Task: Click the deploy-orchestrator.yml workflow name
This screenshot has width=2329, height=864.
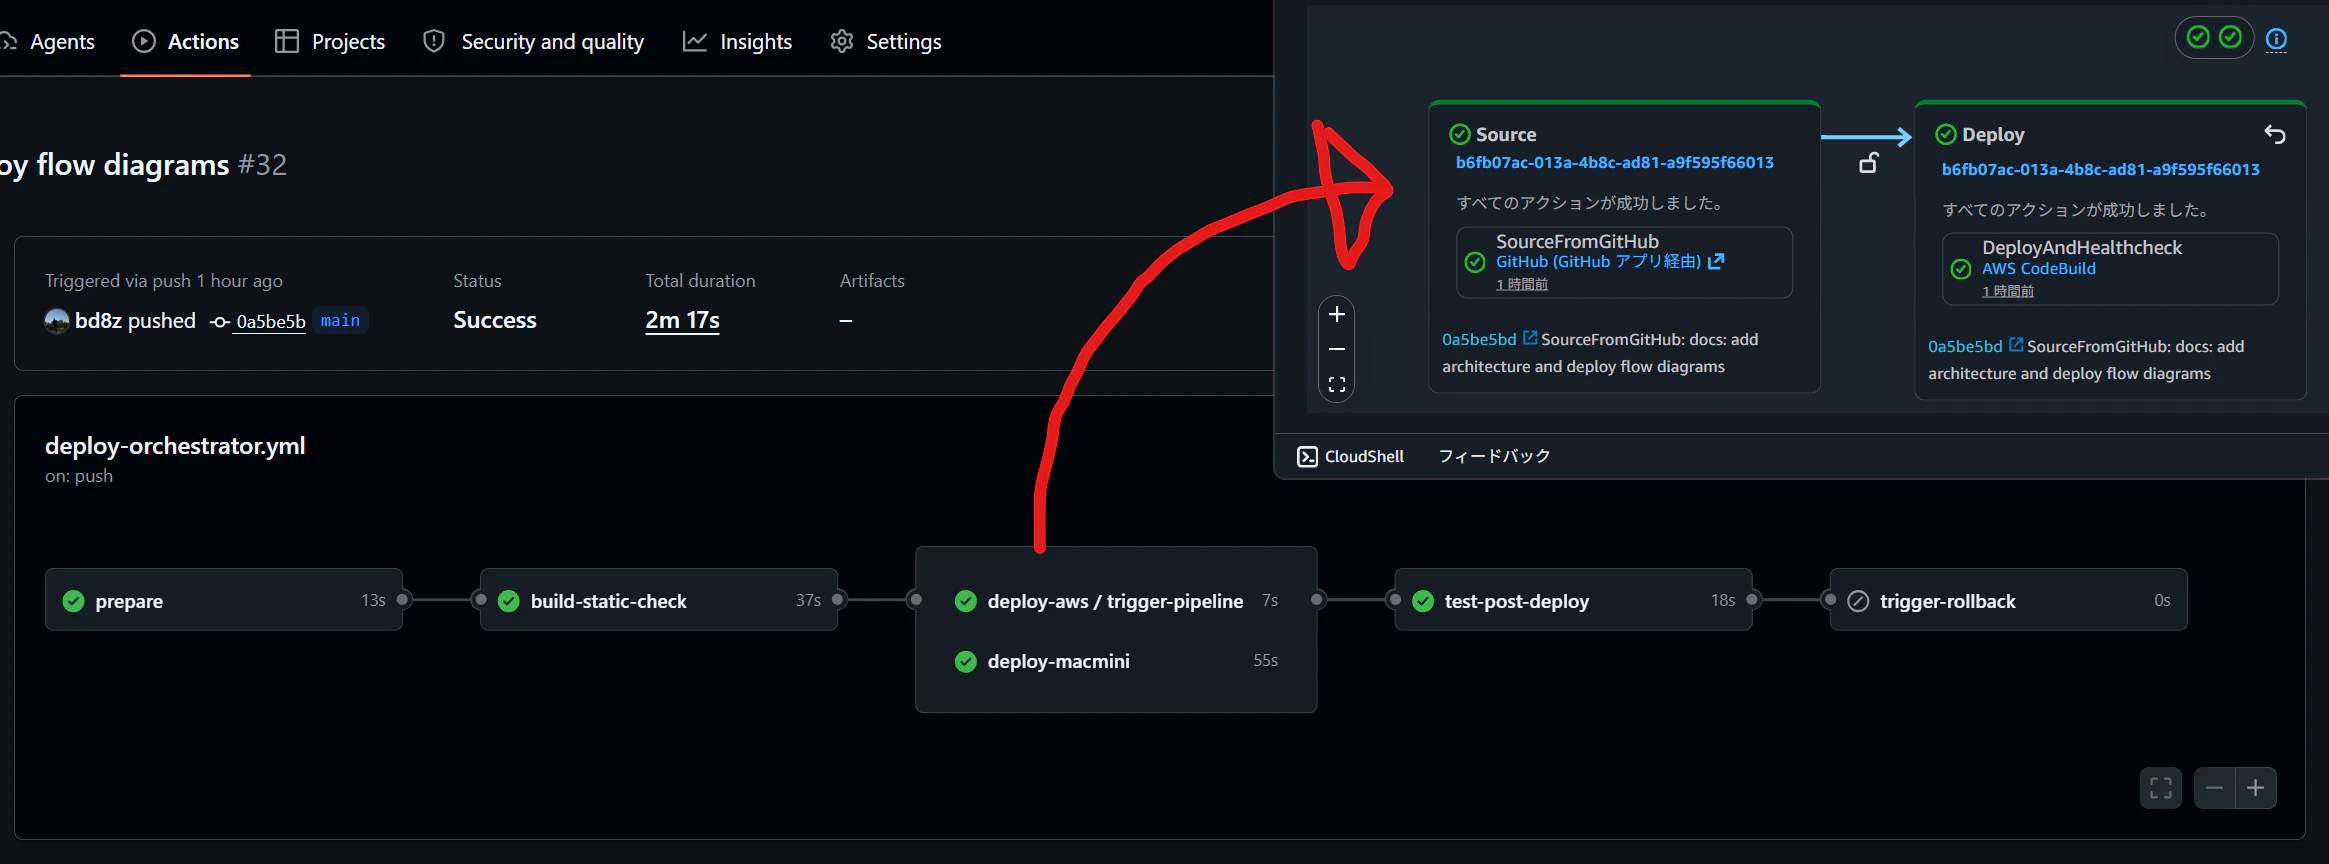Action: (x=175, y=446)
